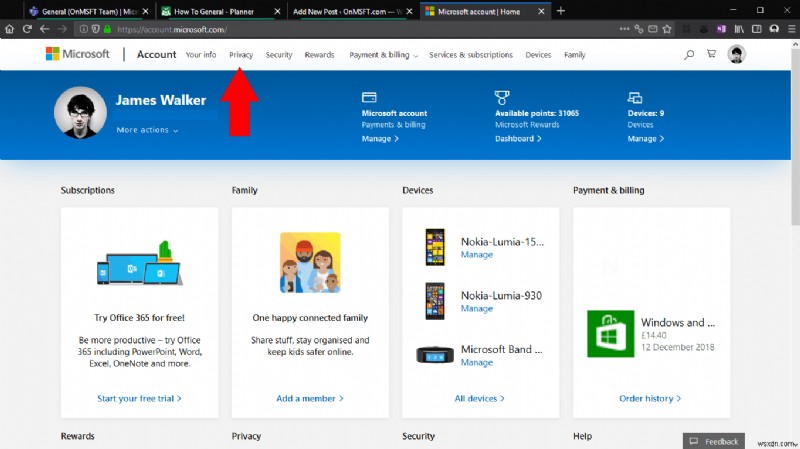Open the Security nav item
The width and height of the screenshot is (800, 449).
(x=279, y=55)
